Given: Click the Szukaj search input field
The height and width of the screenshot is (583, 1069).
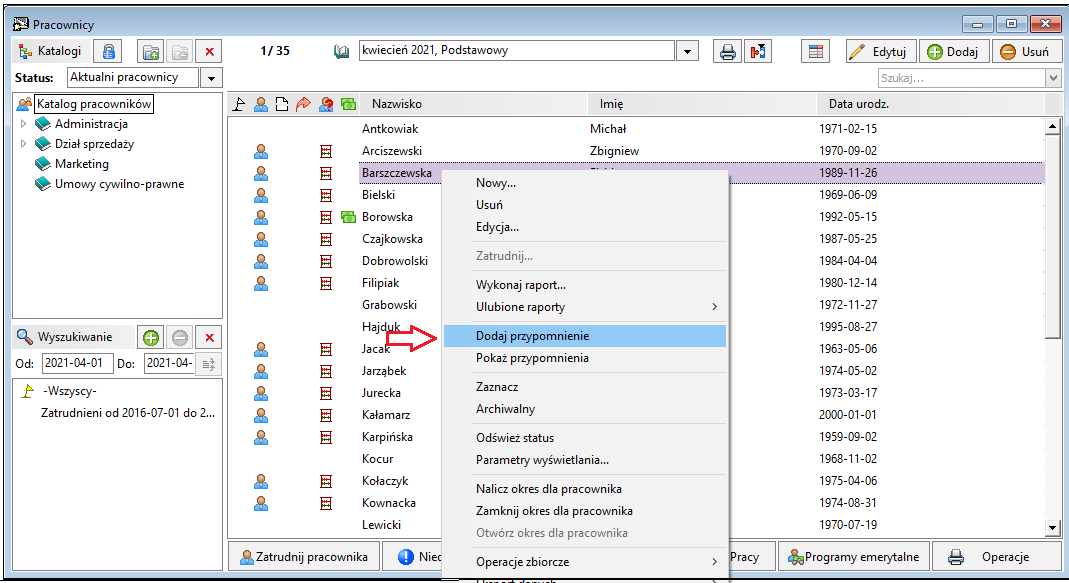Looking at the screenshot, I should 961,78.
